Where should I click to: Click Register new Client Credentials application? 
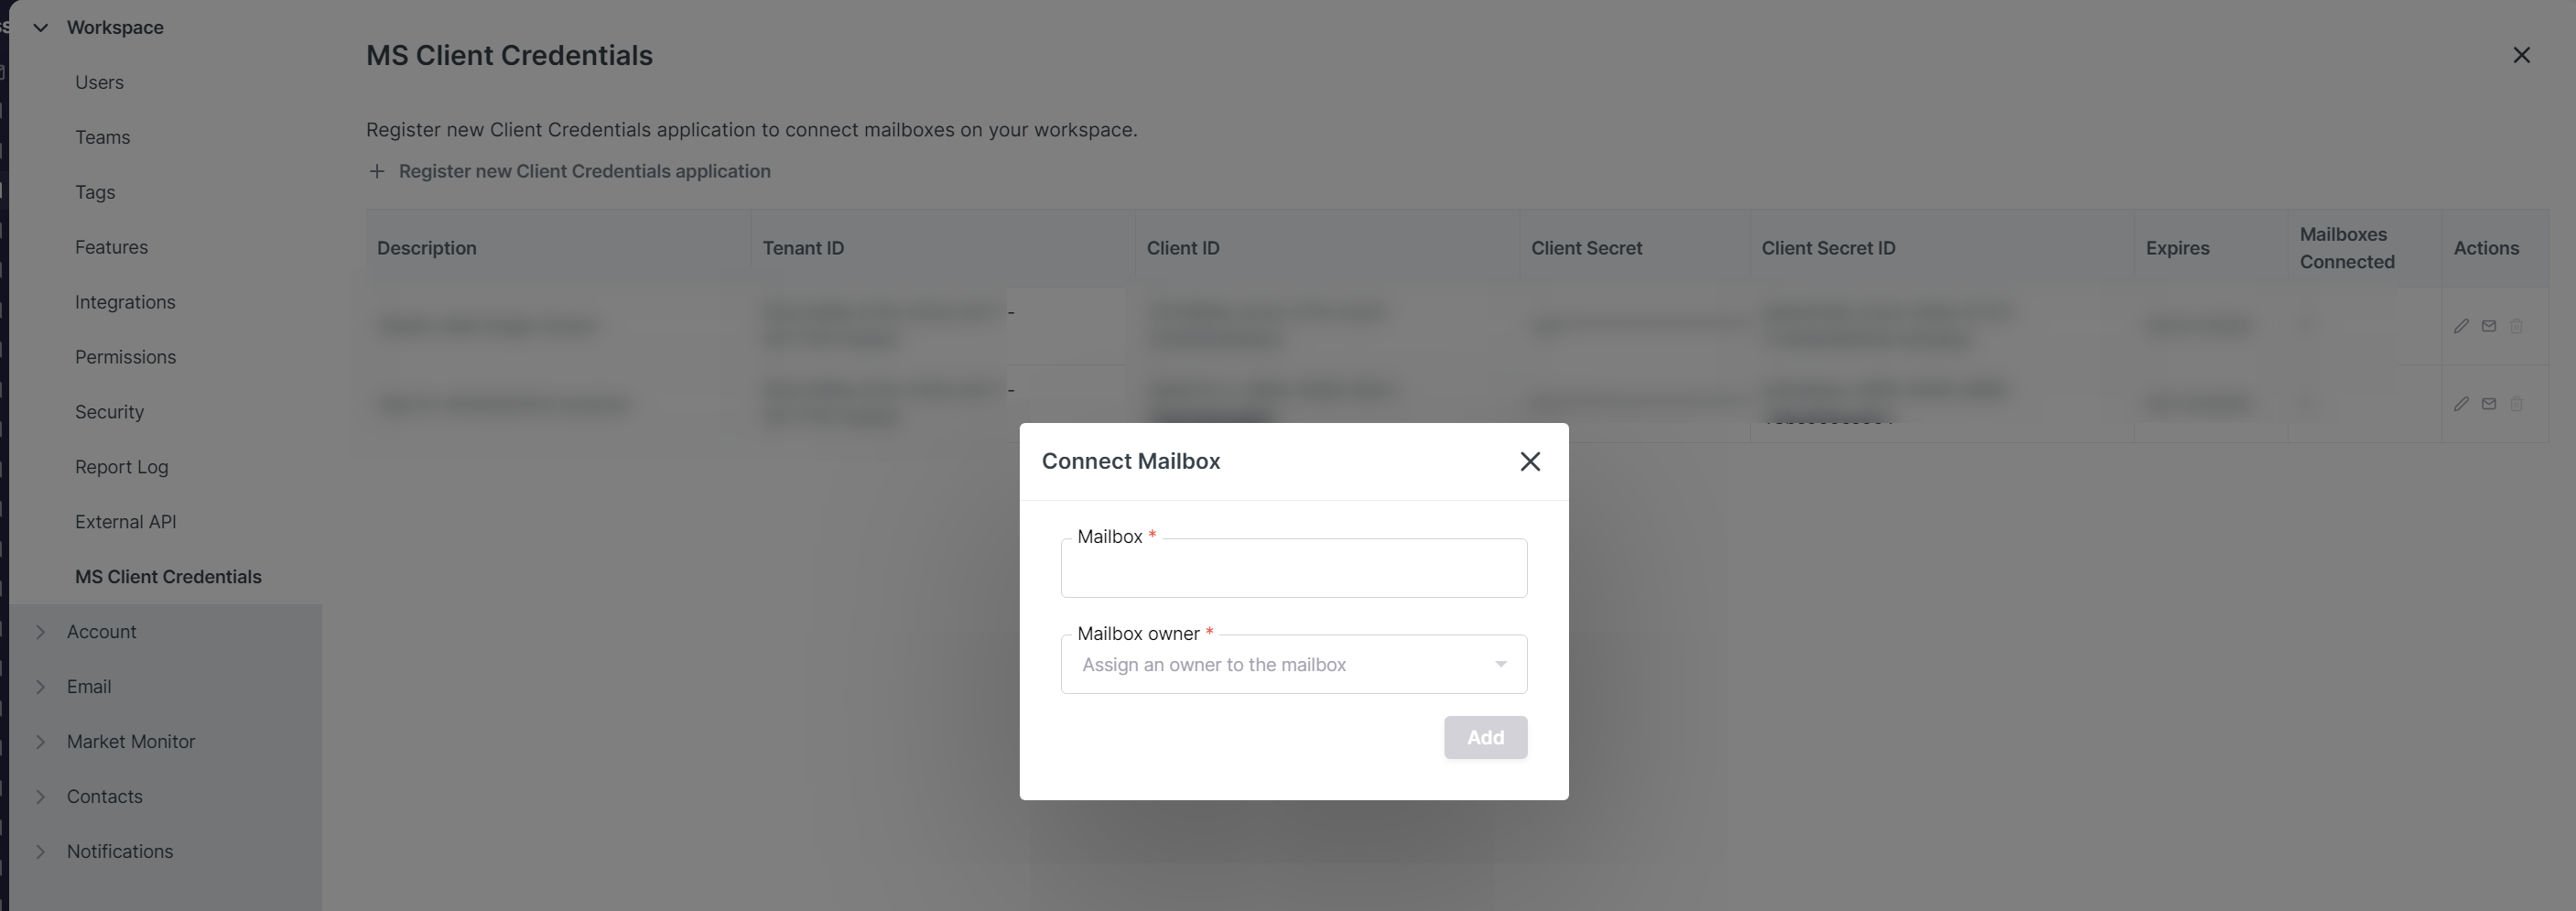pyautogui.click(x=585, y=171)
